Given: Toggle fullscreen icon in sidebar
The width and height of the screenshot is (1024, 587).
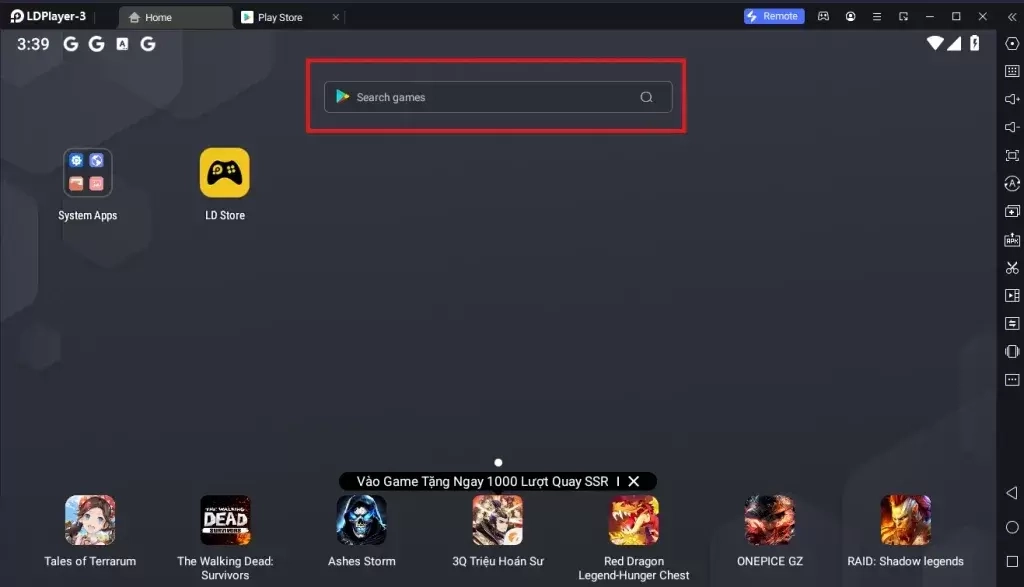Looking at the screenshot, I should point(1012,155).
